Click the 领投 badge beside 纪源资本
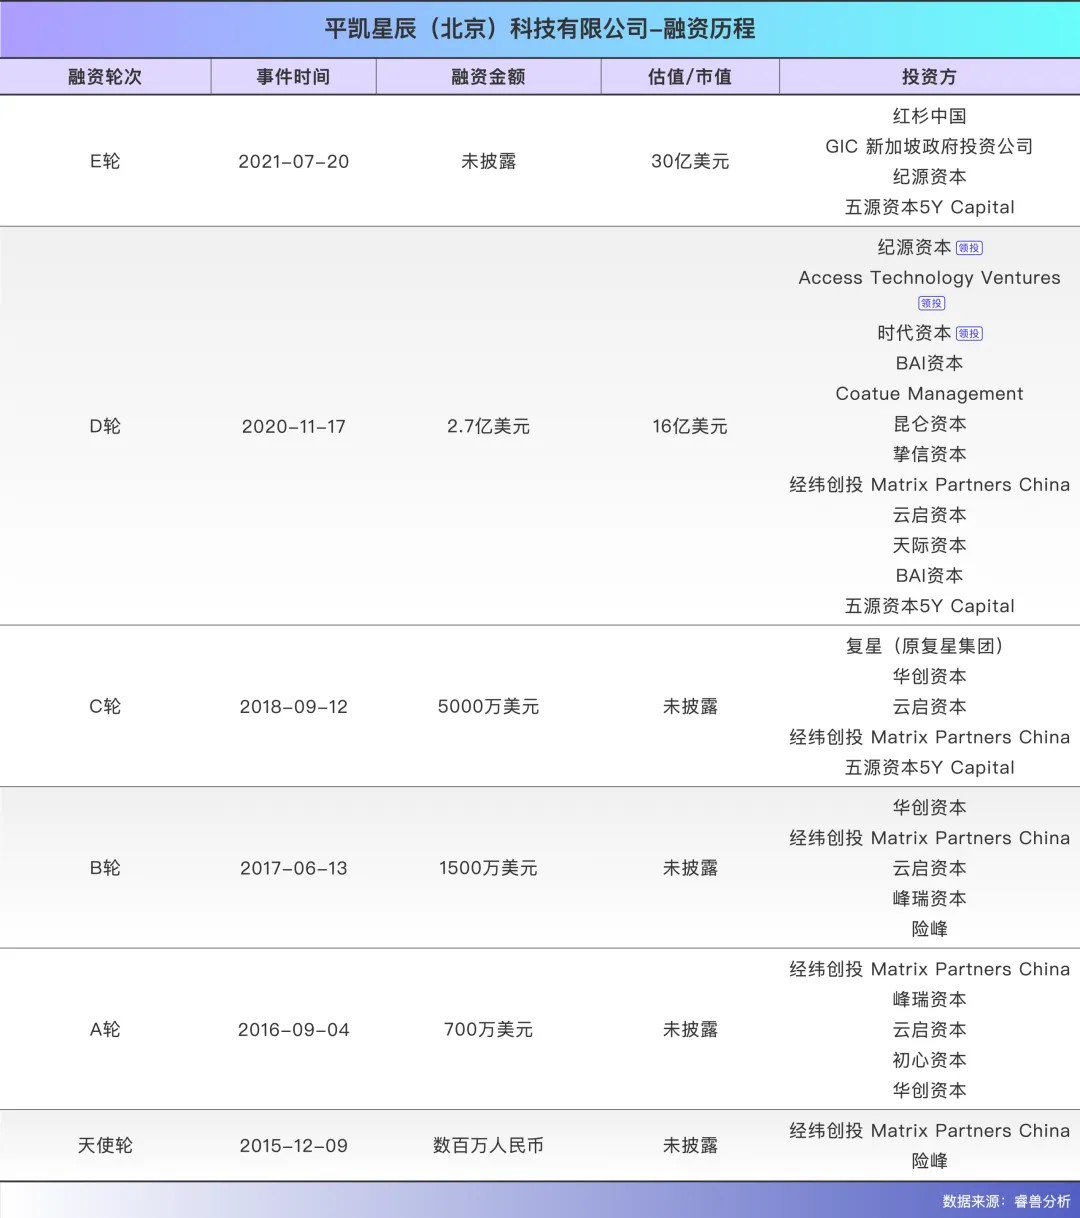Screen dimensions: 1080x1218 (969, 248)
